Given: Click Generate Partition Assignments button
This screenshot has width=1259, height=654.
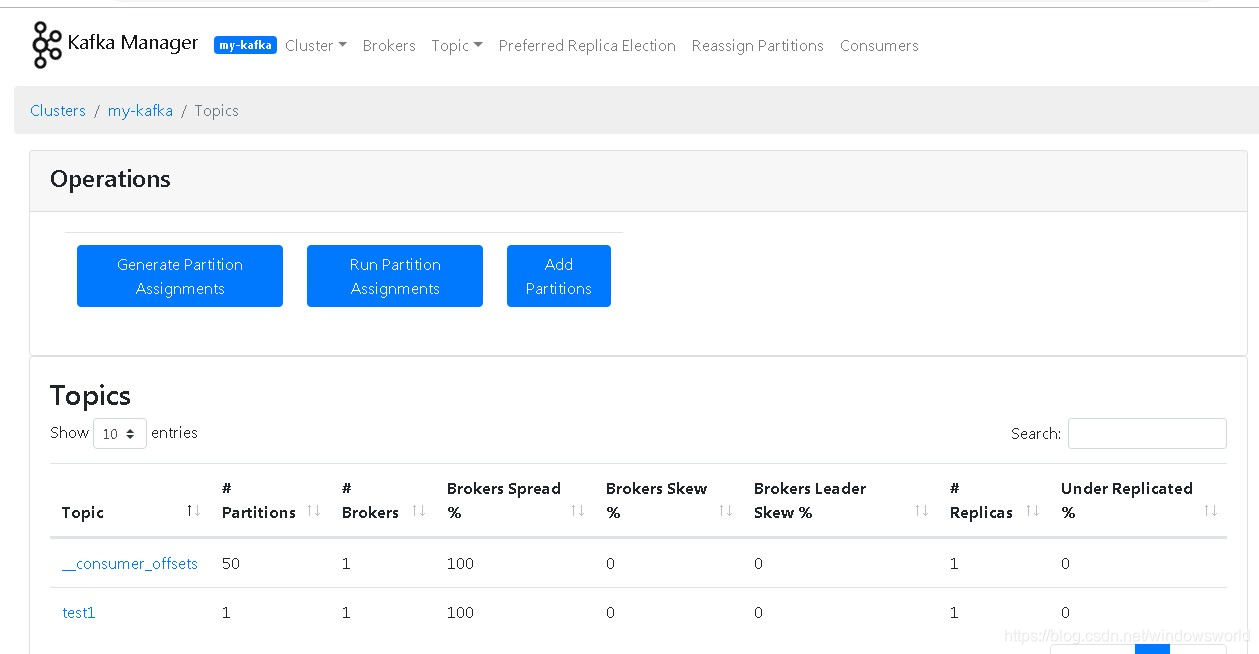Looking at the screenshot, I should pos(180,276).
